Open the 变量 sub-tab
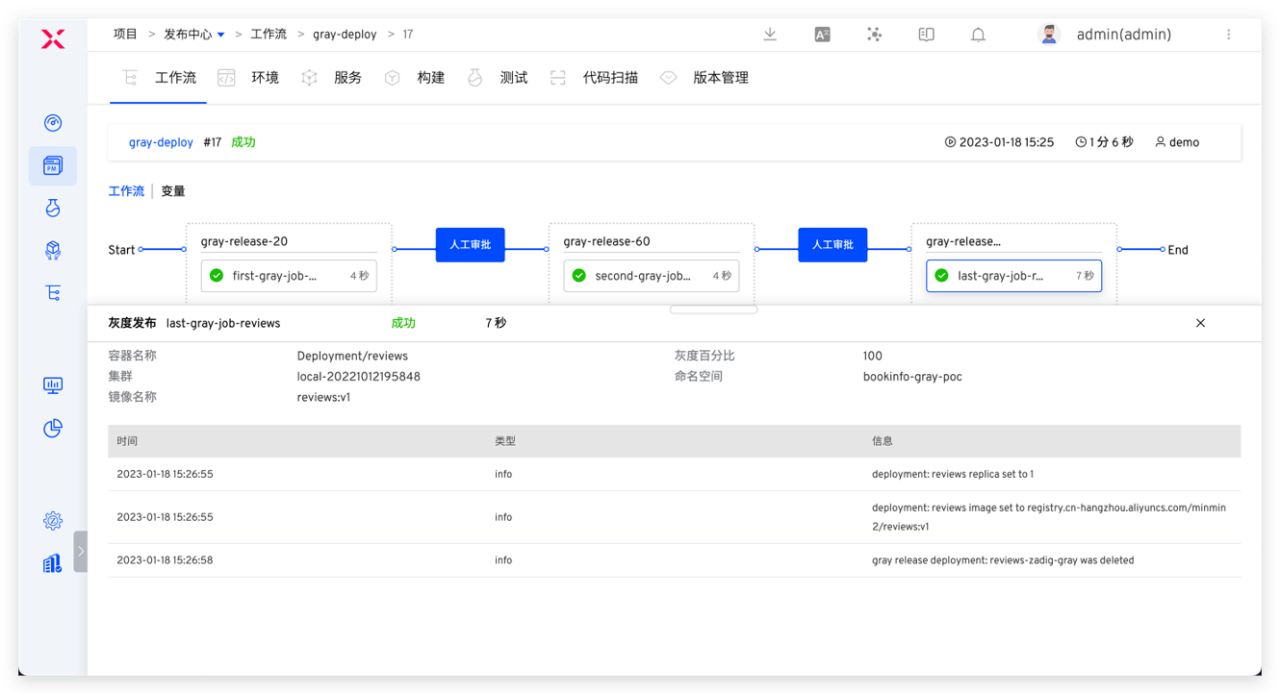 pos(173,191)
